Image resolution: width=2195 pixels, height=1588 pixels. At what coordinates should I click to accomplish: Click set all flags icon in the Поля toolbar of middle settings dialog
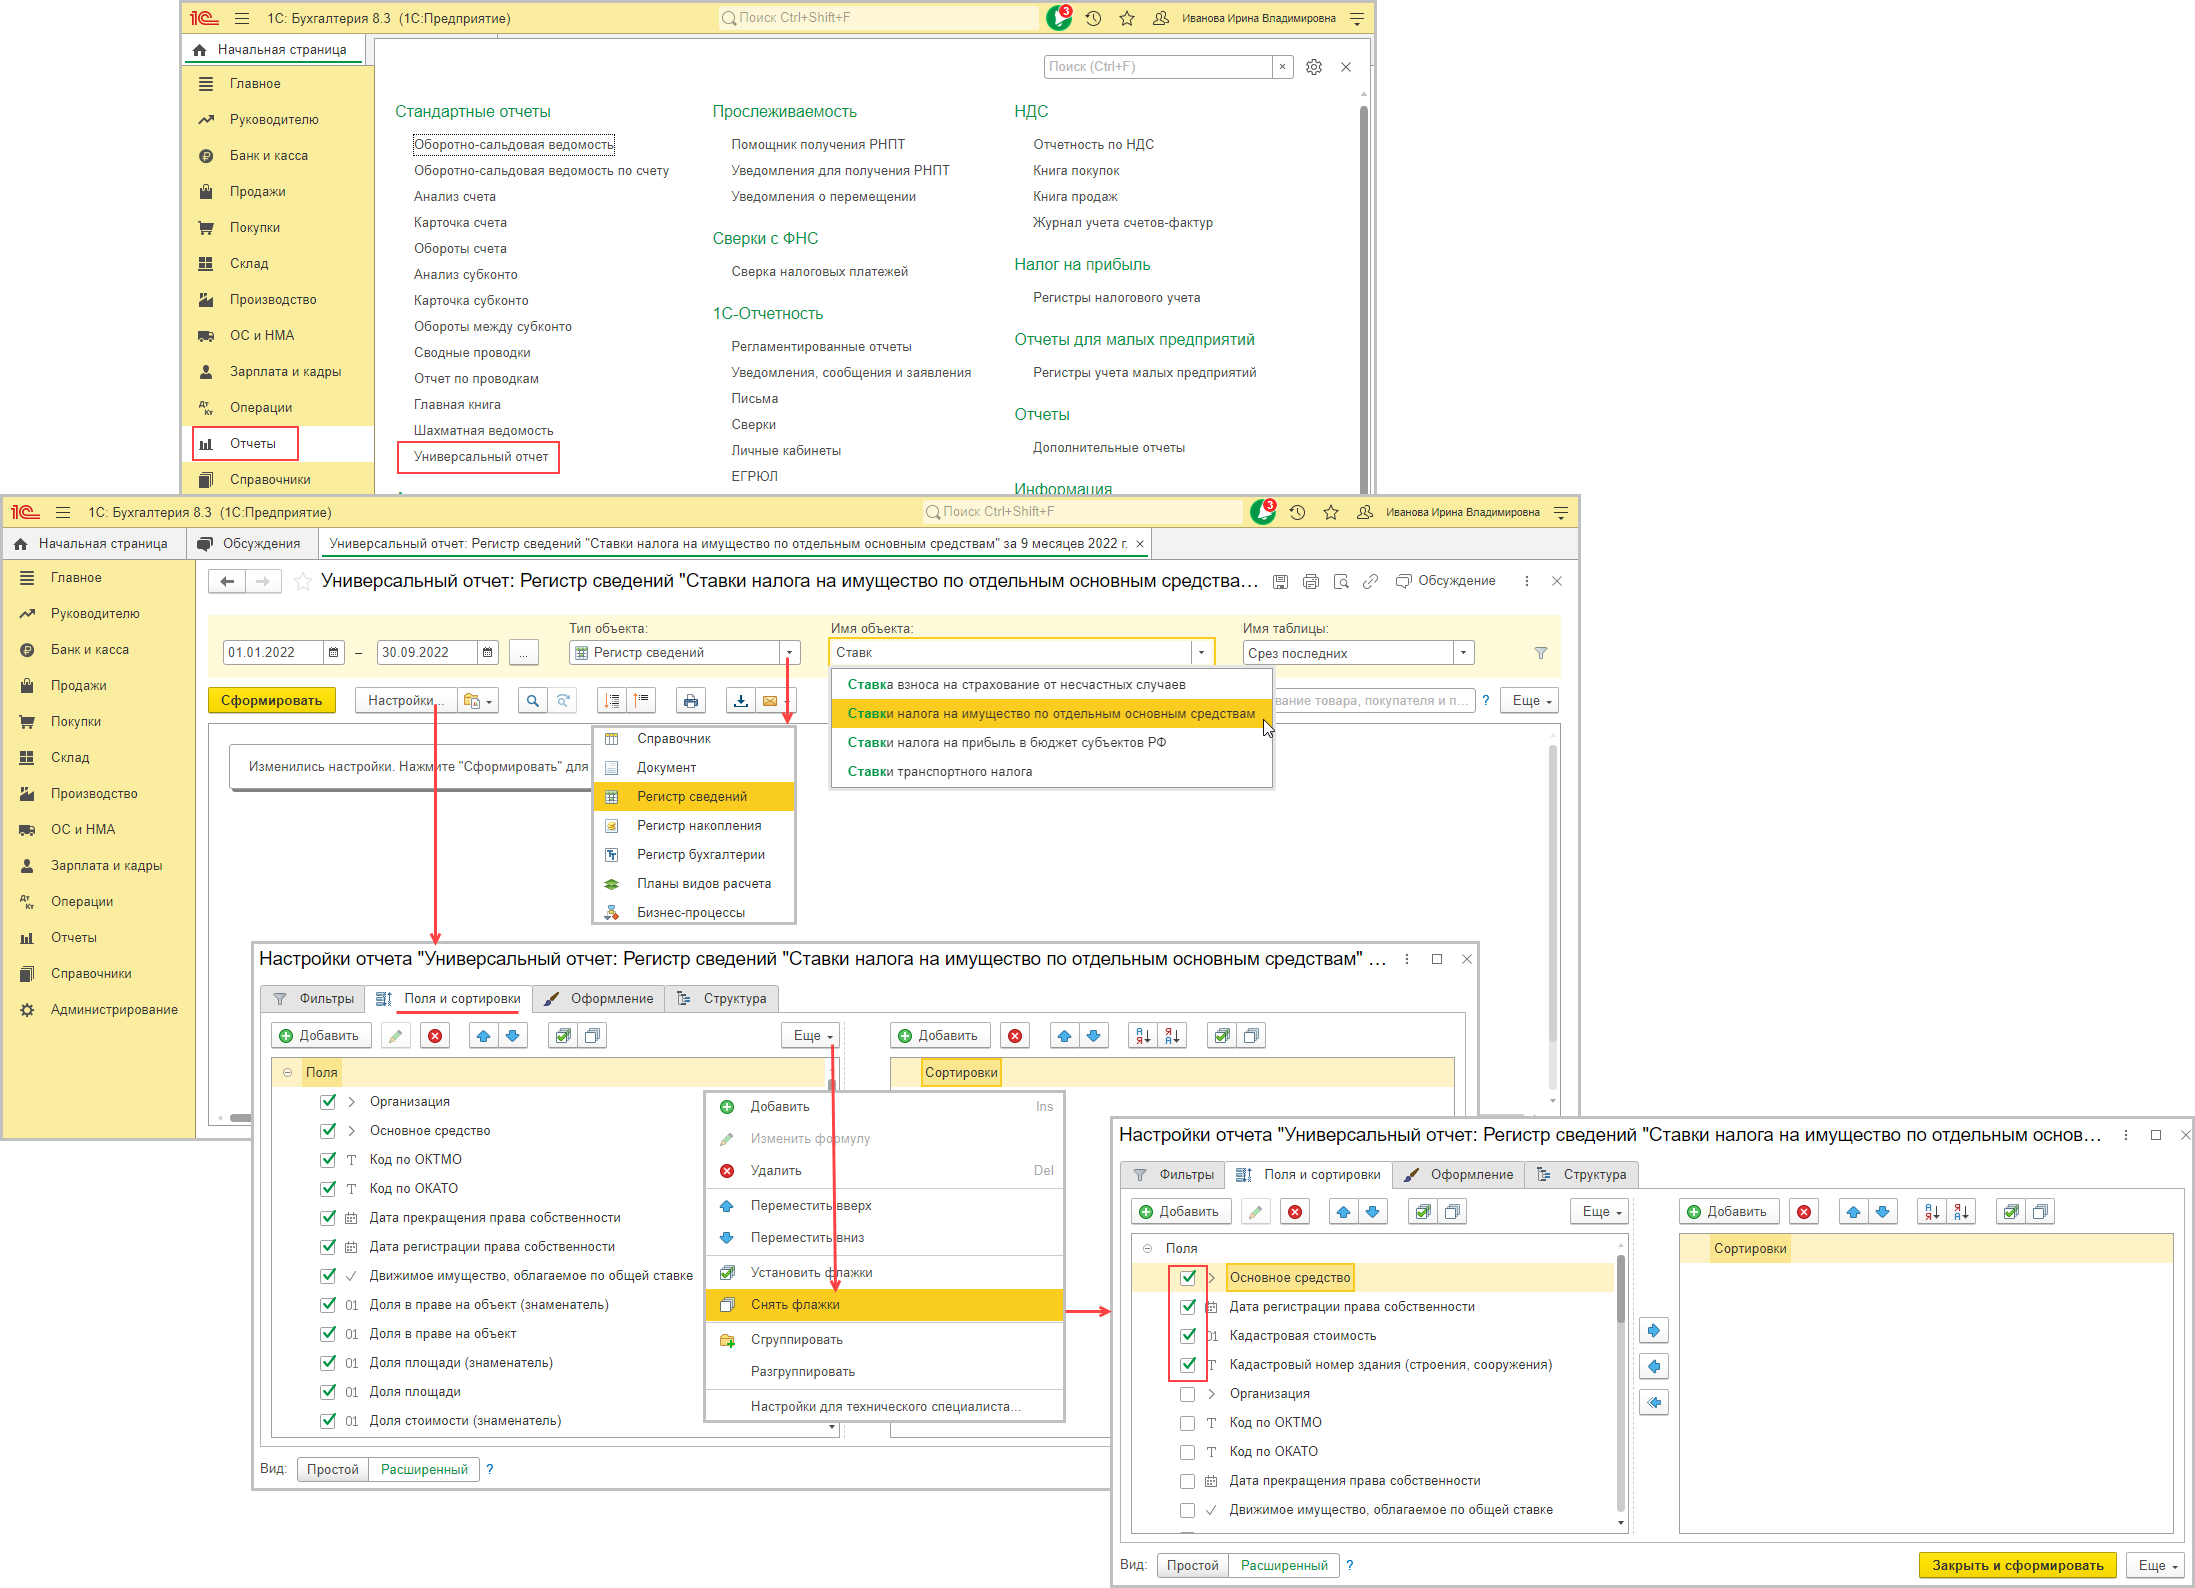point(563,1036)
